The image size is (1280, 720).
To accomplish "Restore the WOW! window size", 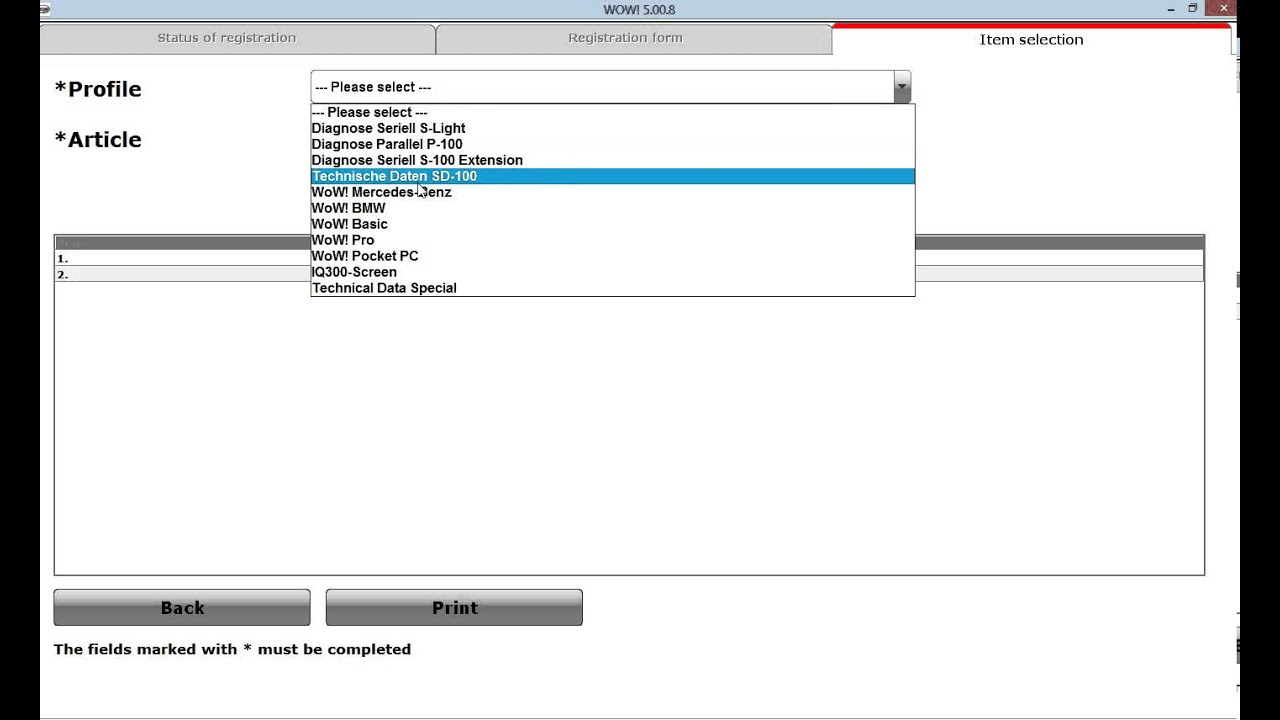I will click(x=1192, y=8).
